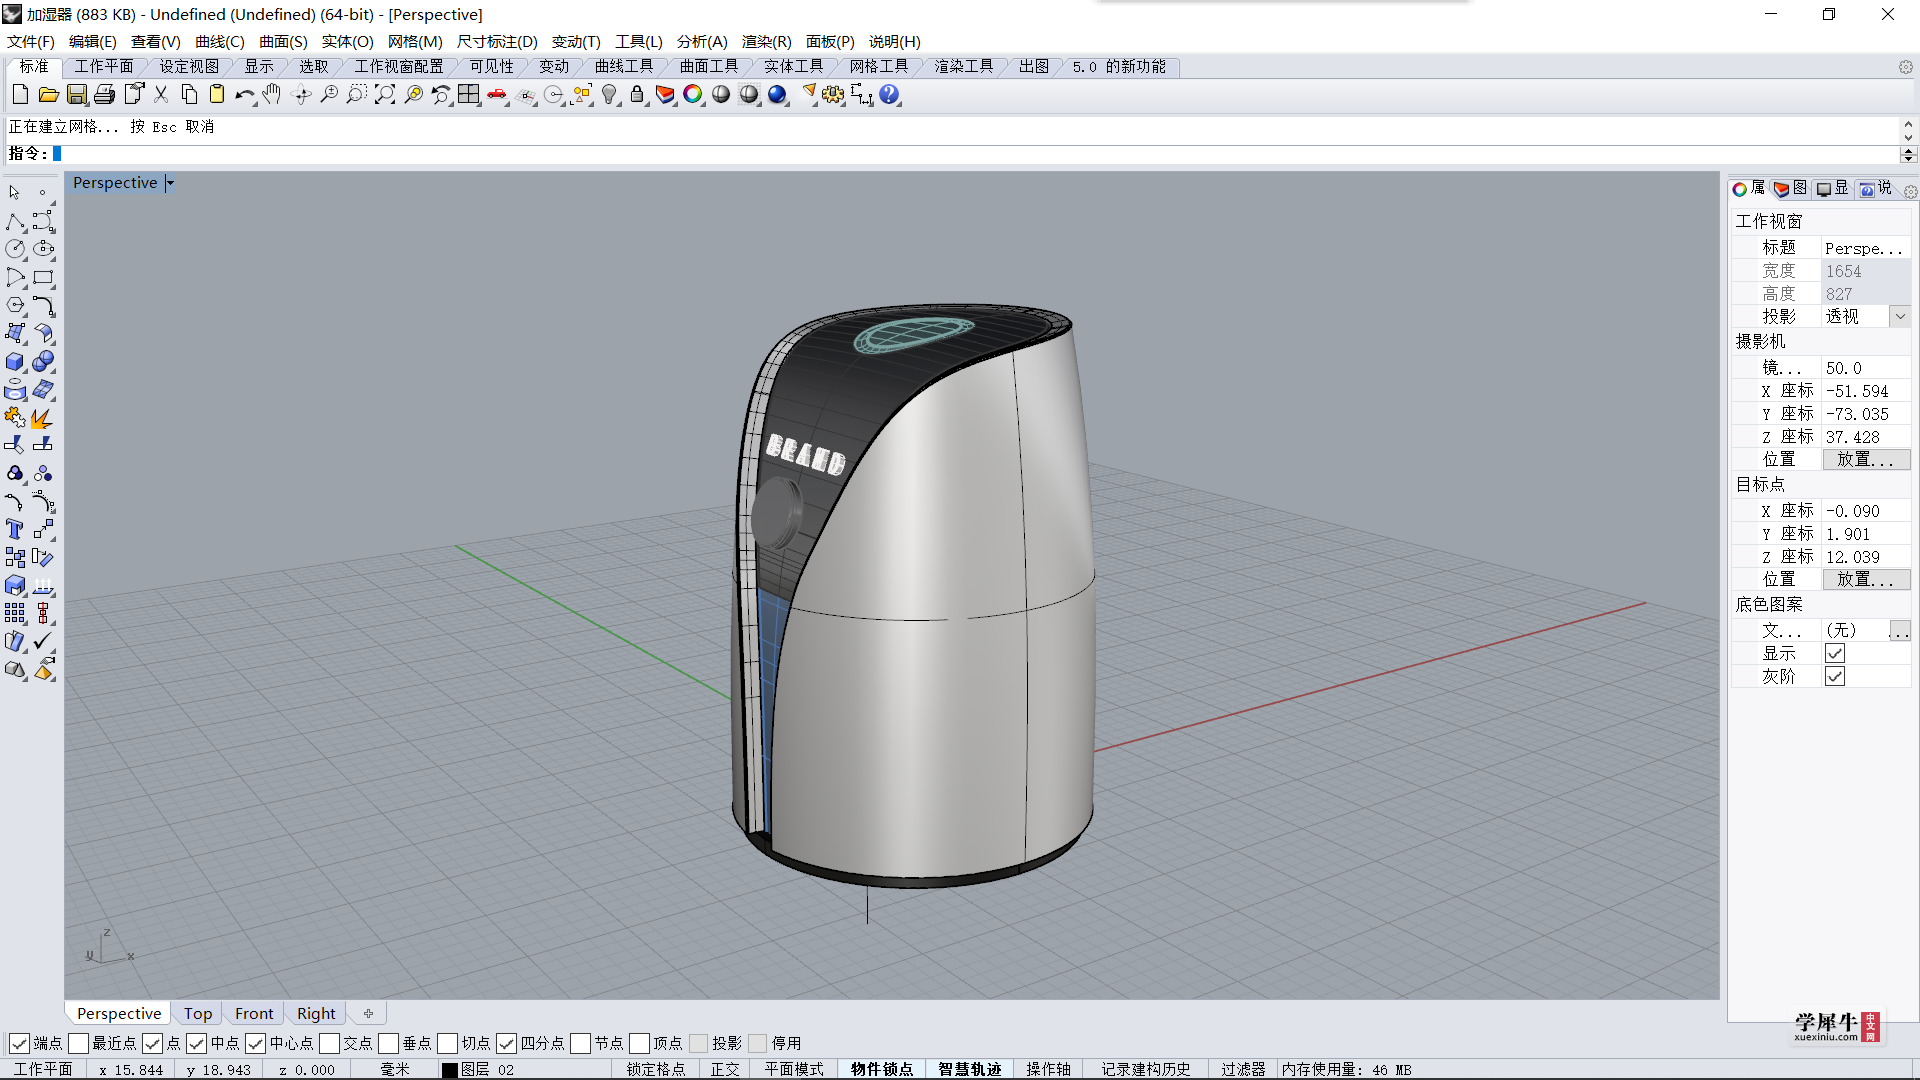Select the Pan hand tool
1920x1080 pixels.
click(272, 95)
